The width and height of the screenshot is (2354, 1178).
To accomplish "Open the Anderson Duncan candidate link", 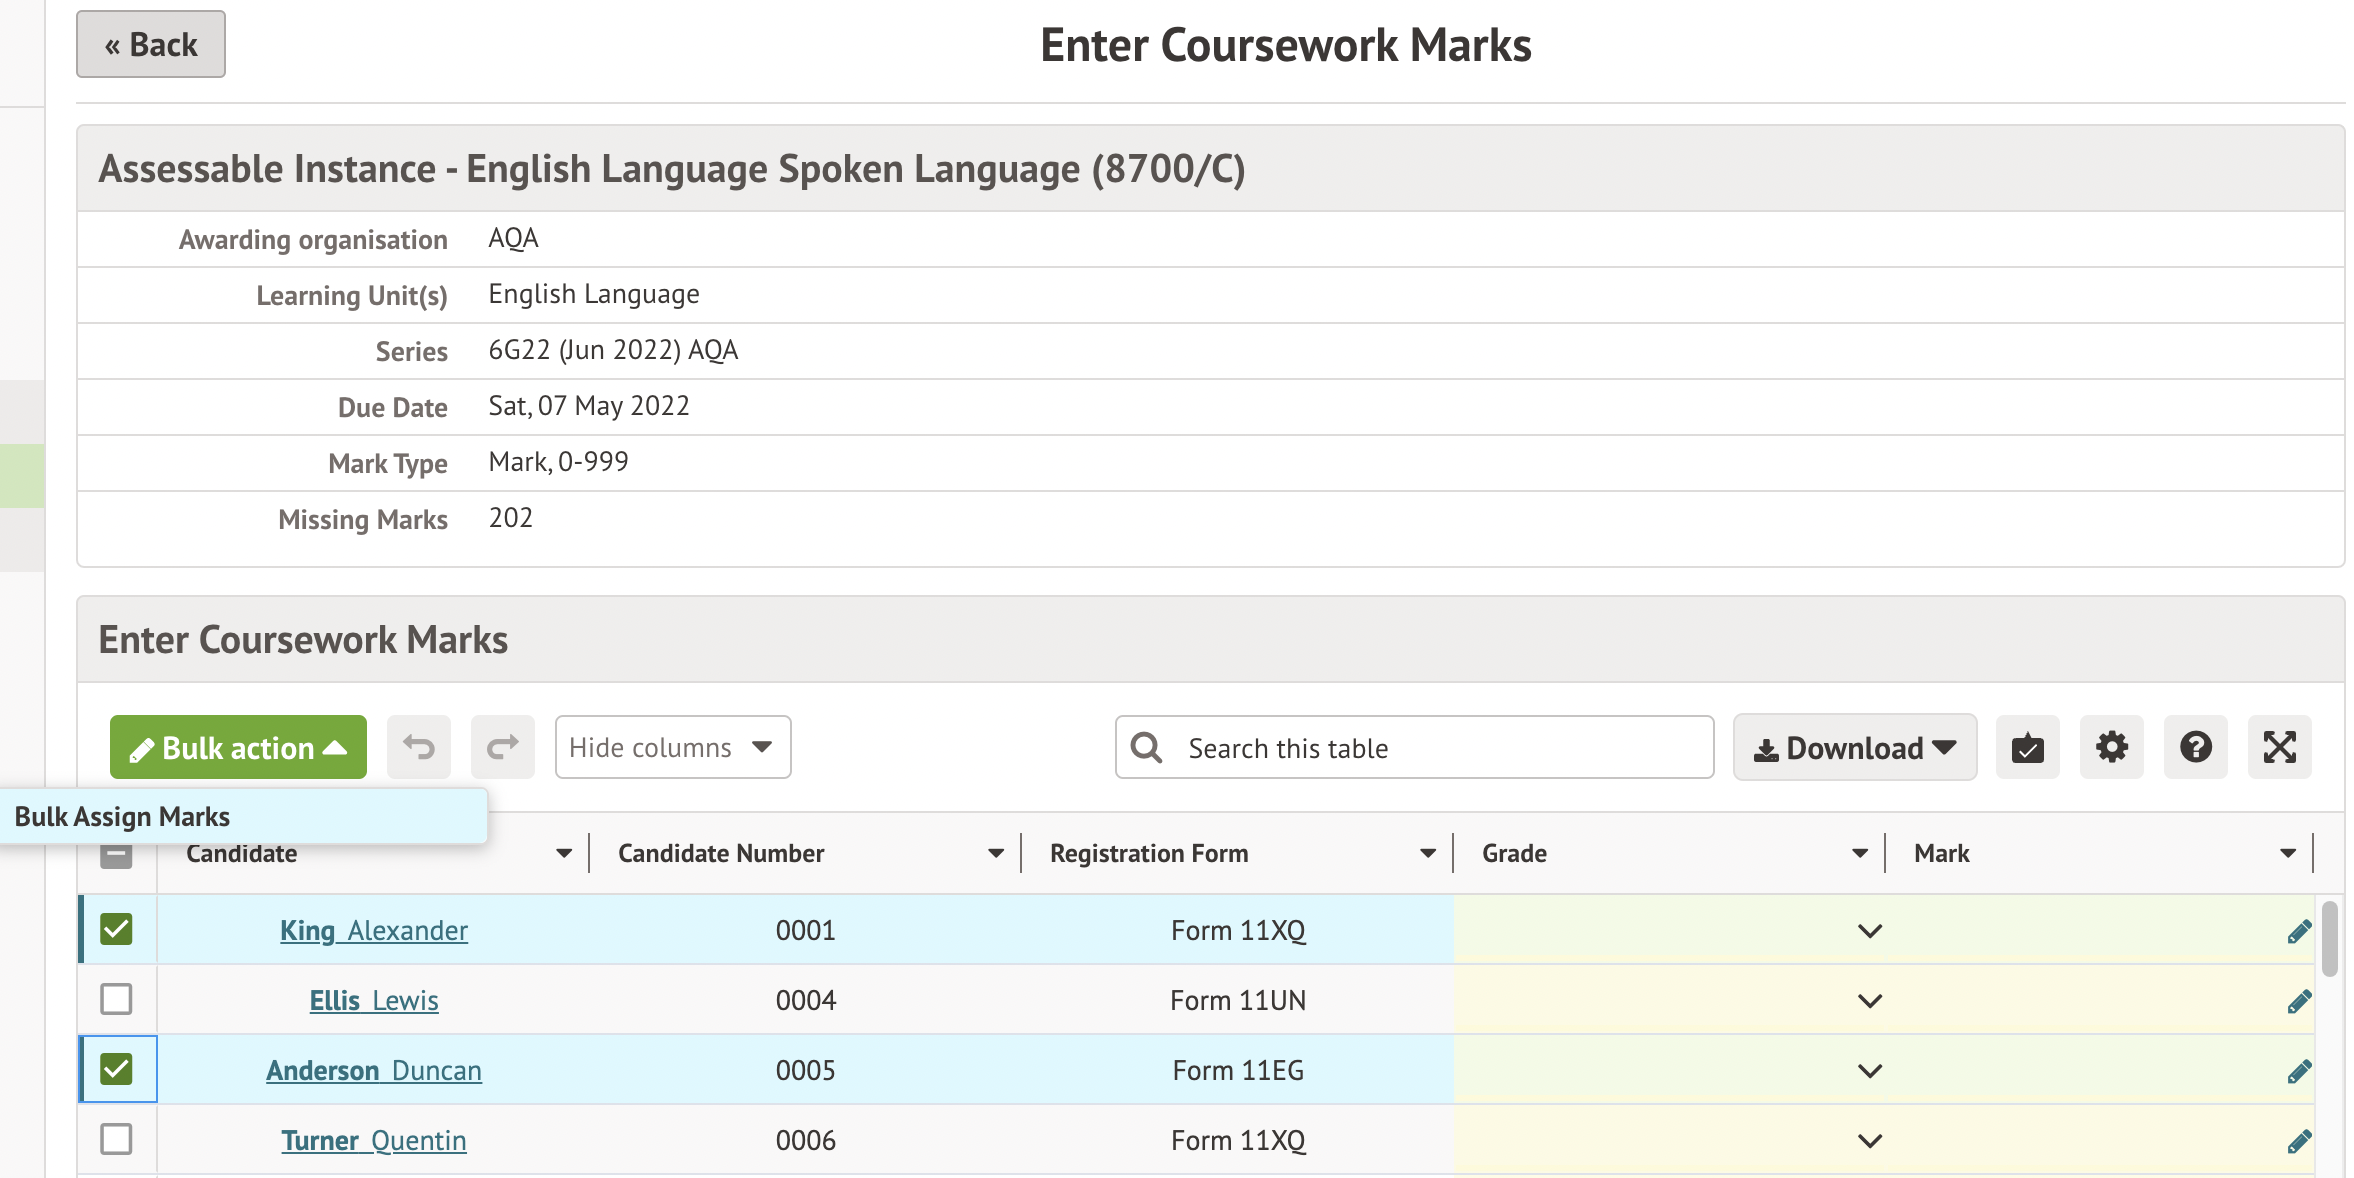I will 373,1071.
